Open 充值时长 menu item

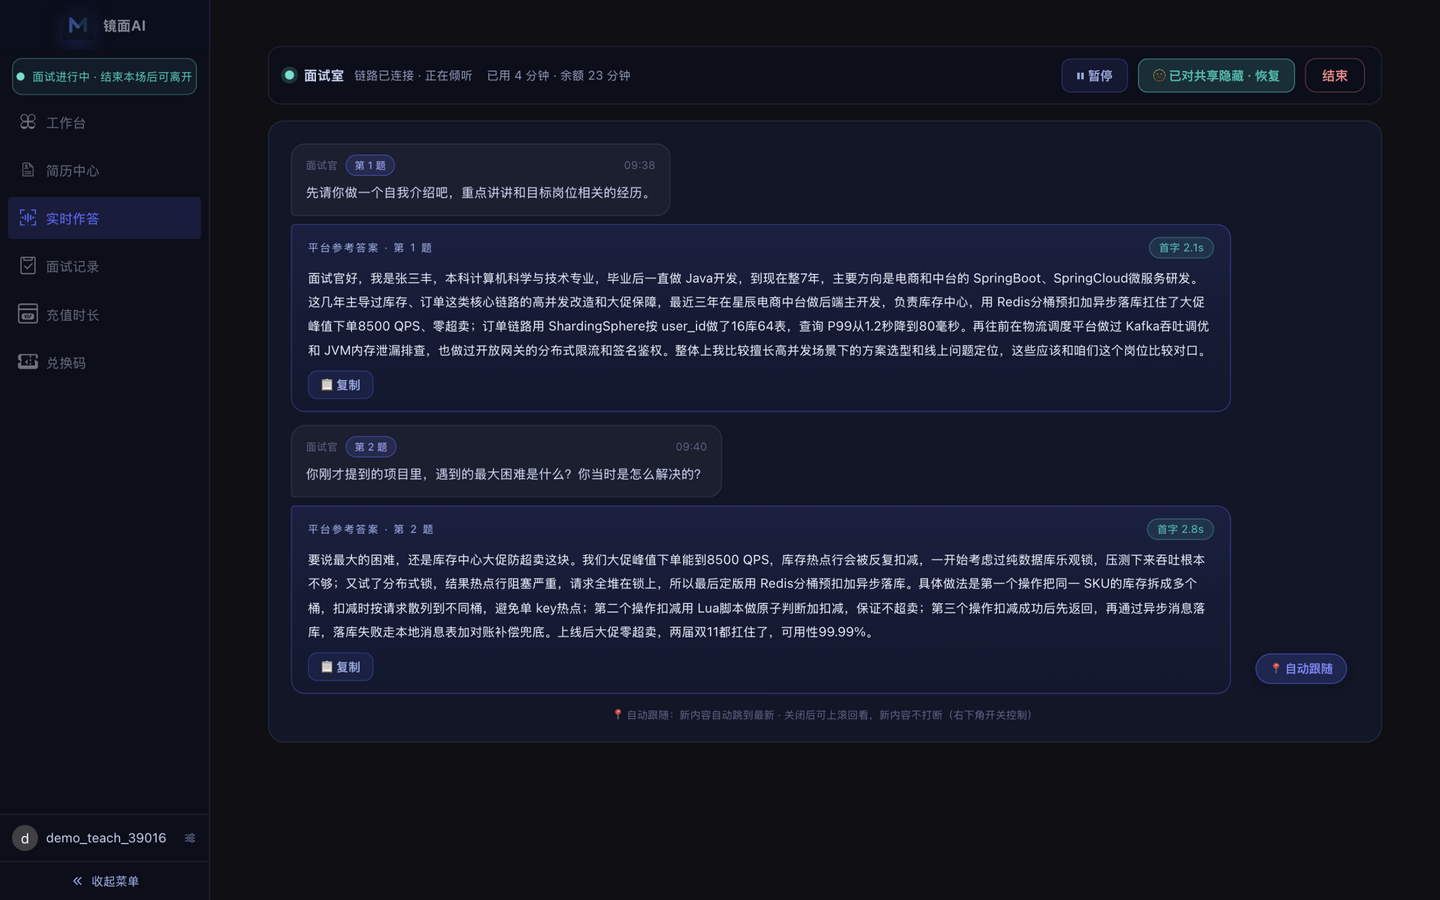tap(104, 314)
